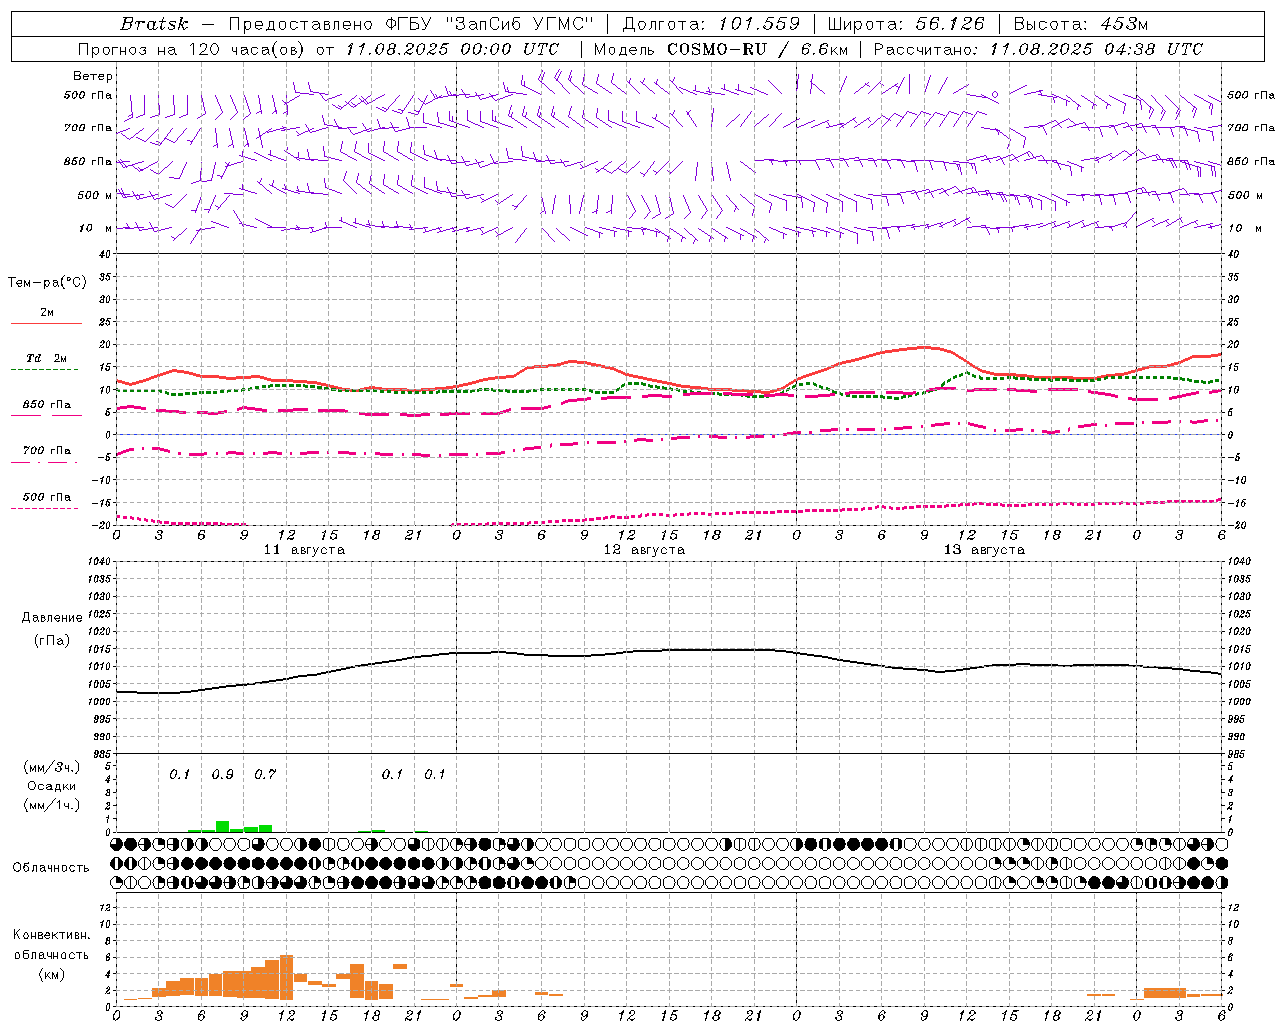Click the "Td 2м" dew point legend entry
The image size is (1280, 1024).
point(47,358)
